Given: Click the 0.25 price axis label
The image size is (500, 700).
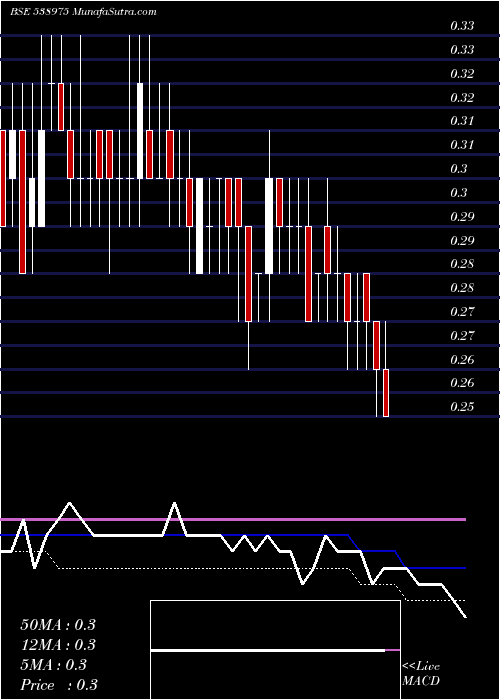Looking at the screenshot, I should click(x=462, y=407).
